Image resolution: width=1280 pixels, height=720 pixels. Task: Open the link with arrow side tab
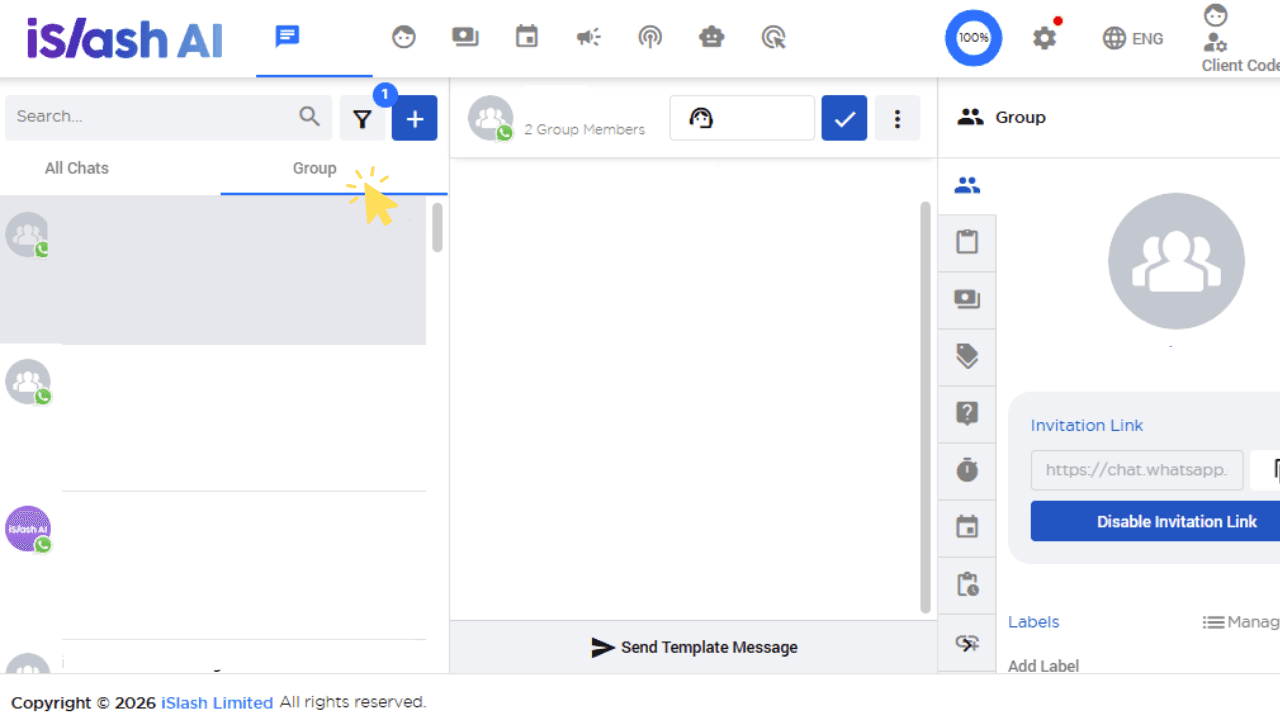(967, 643)
